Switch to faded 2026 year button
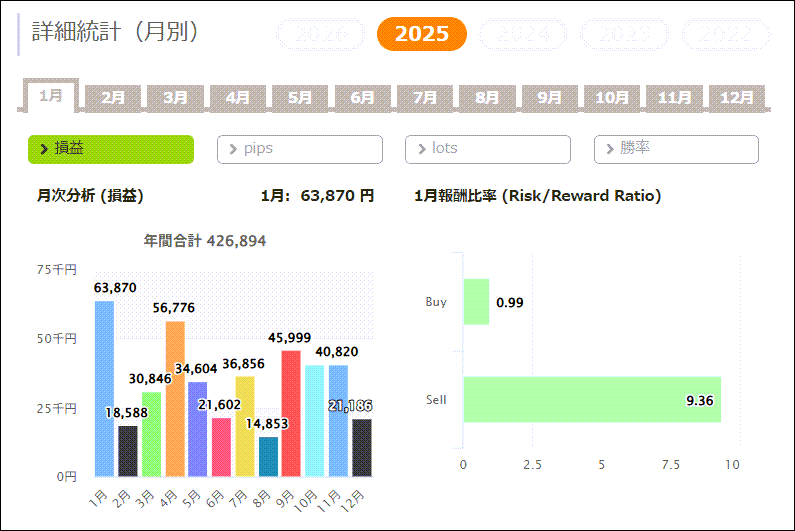This screenshot has width=795, height=531. [x=320, y=34]
